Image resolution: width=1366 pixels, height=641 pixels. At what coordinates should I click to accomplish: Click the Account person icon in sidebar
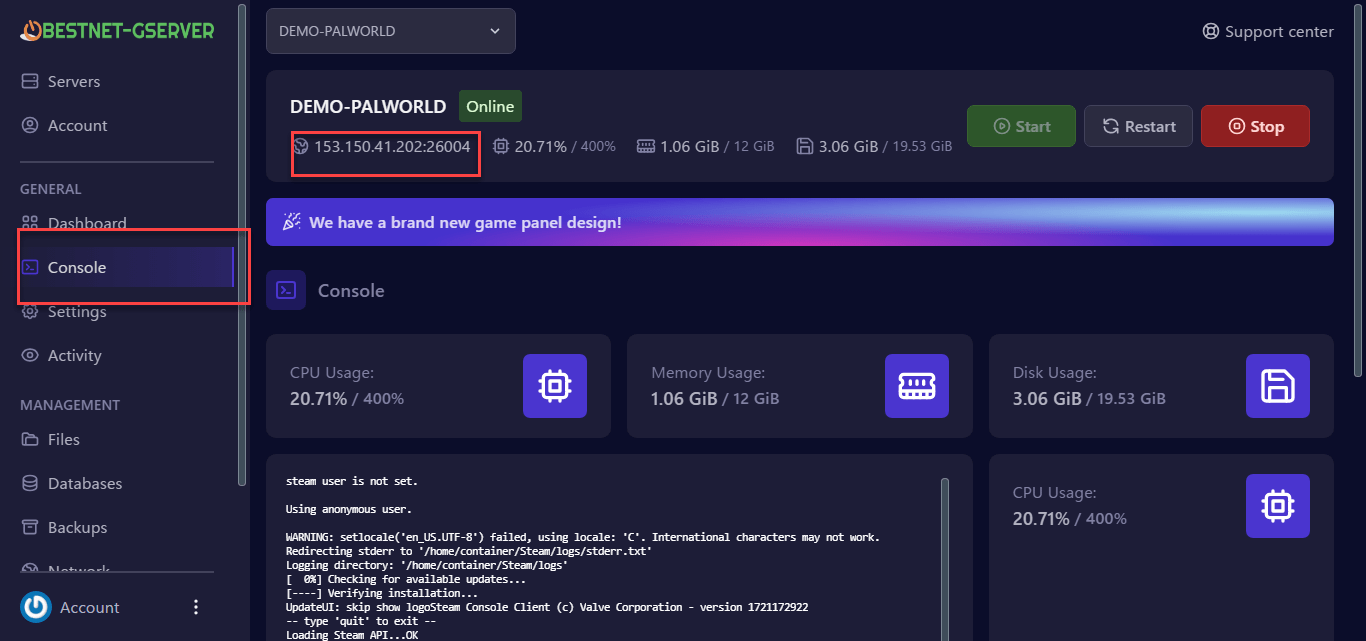click(30, 125)
